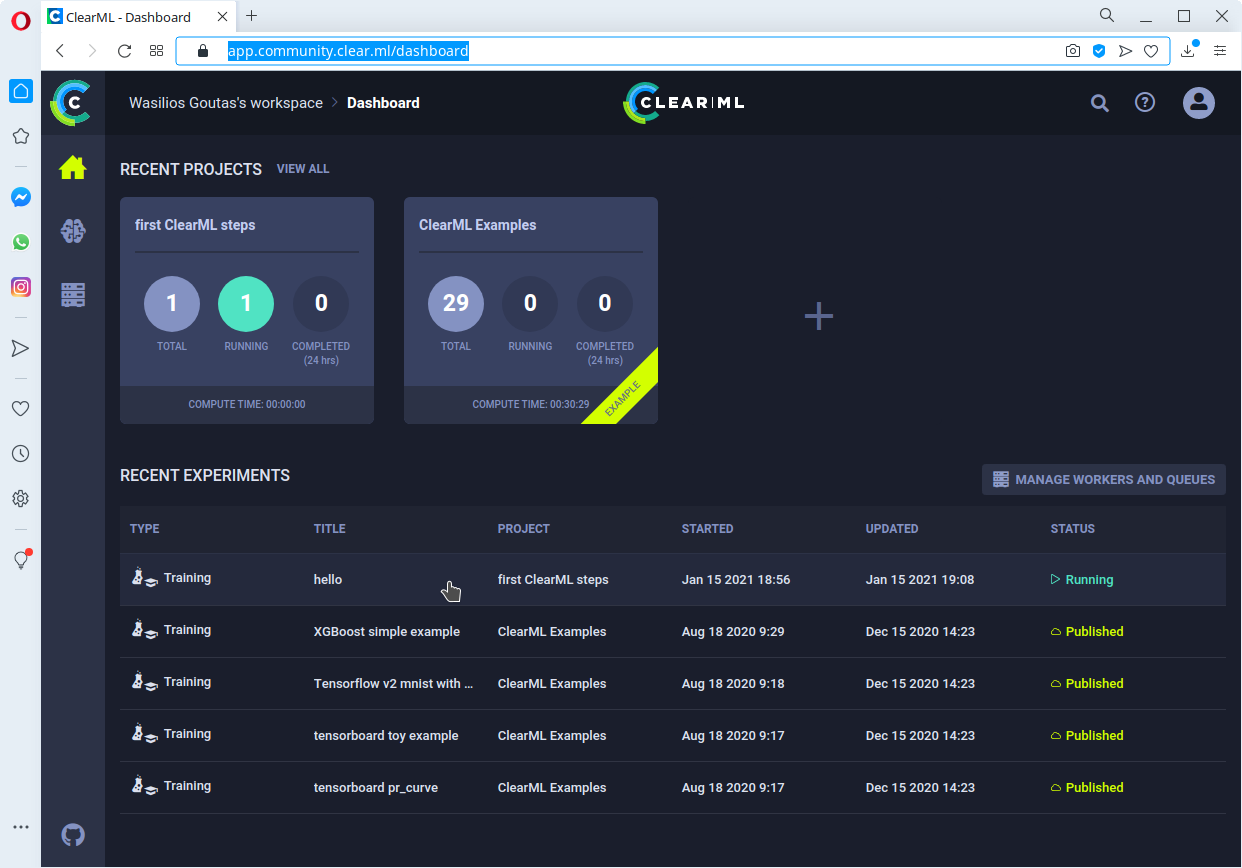Image resolution: width=1242 pixels, height=868 pixels.
Task: Open the Workers and Queues server icon
Action: 72,294
